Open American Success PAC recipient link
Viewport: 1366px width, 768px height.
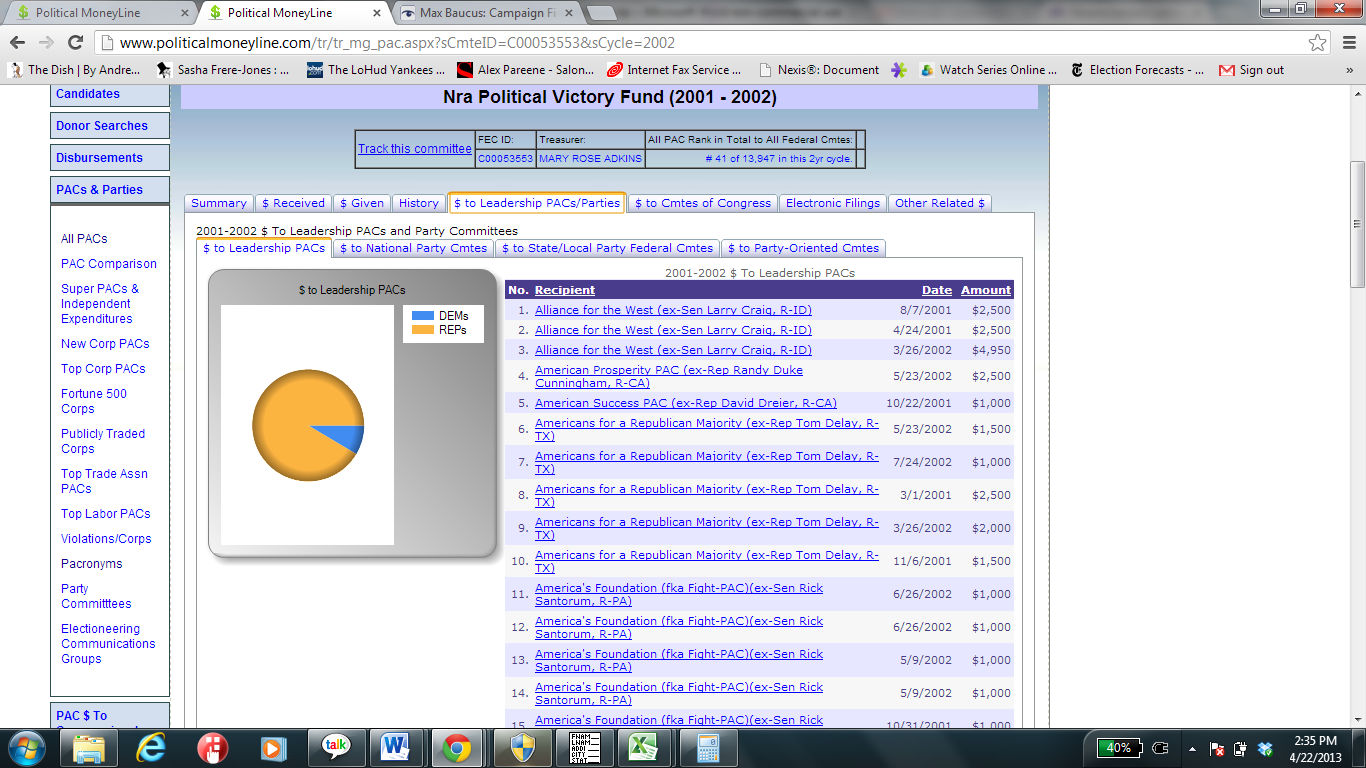click(x=686, y=403)
